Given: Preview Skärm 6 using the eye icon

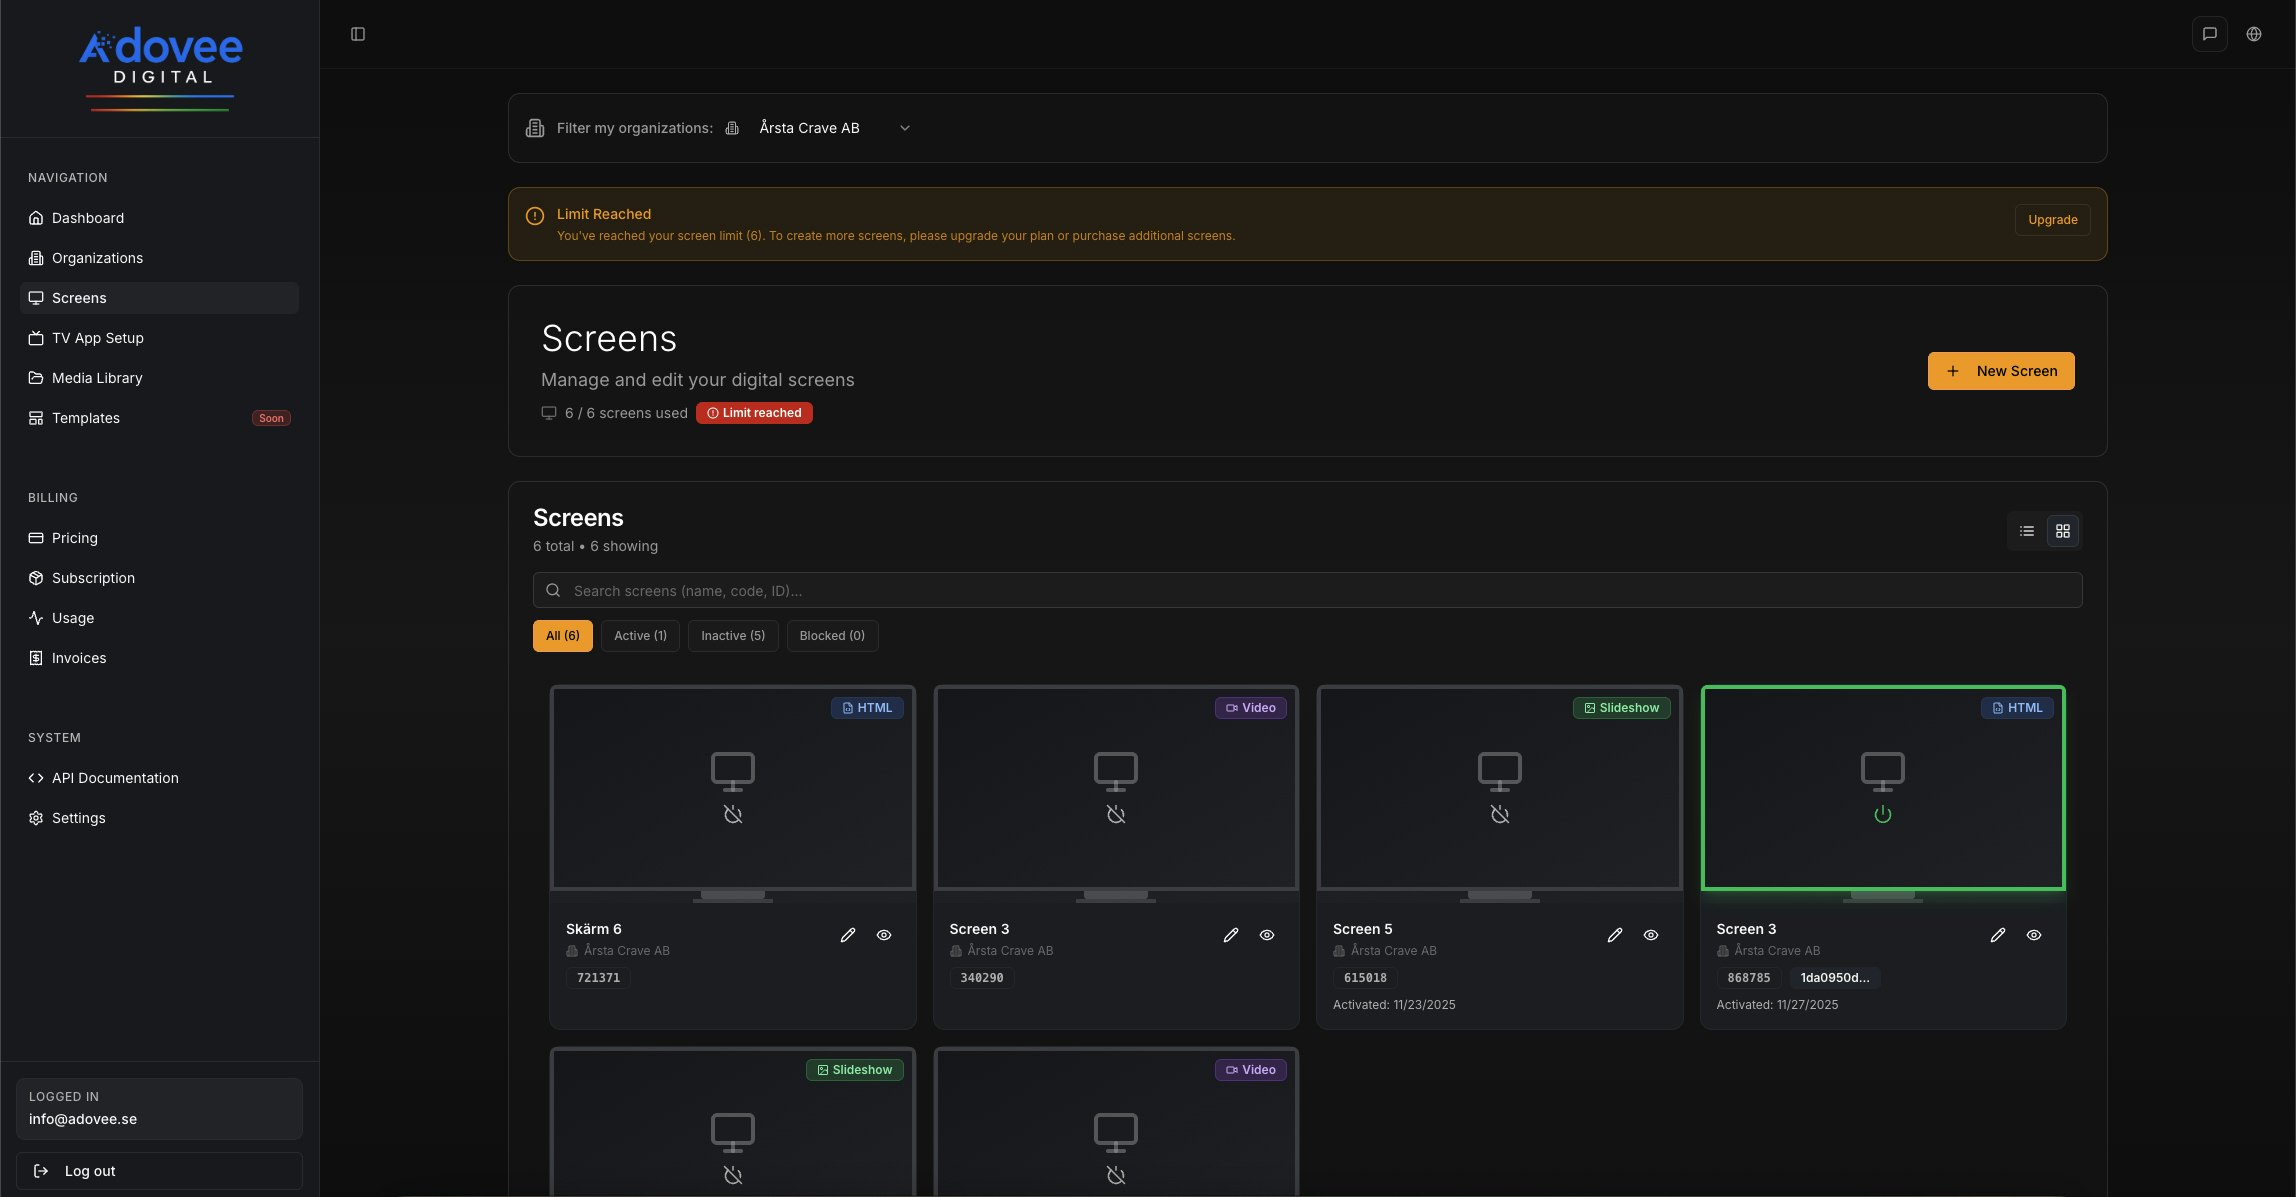Looking at the screenshot, I should tap(884, 935).
